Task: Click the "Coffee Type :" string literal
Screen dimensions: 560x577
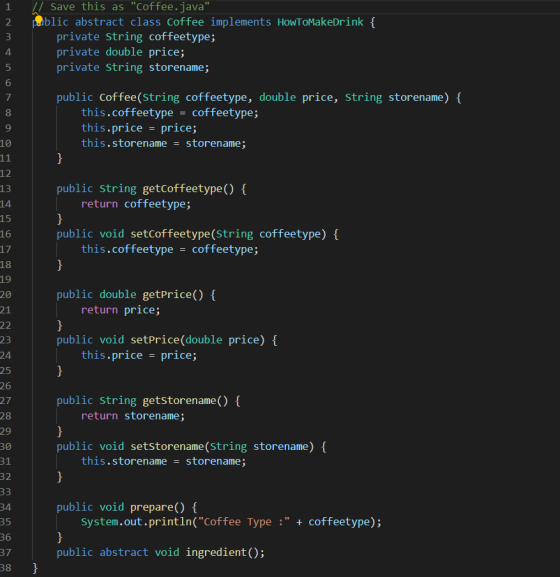Action: [x=244, y=522]
